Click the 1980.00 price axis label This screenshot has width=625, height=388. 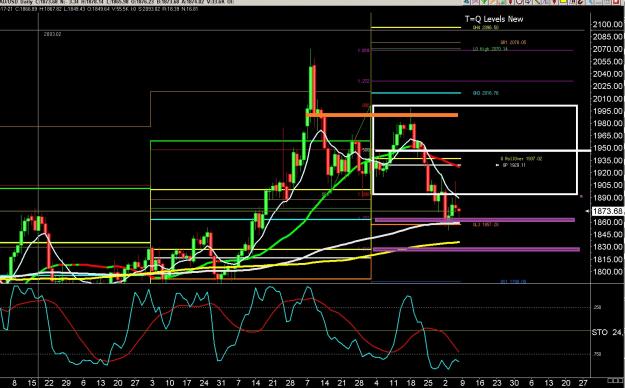[608, 123]
